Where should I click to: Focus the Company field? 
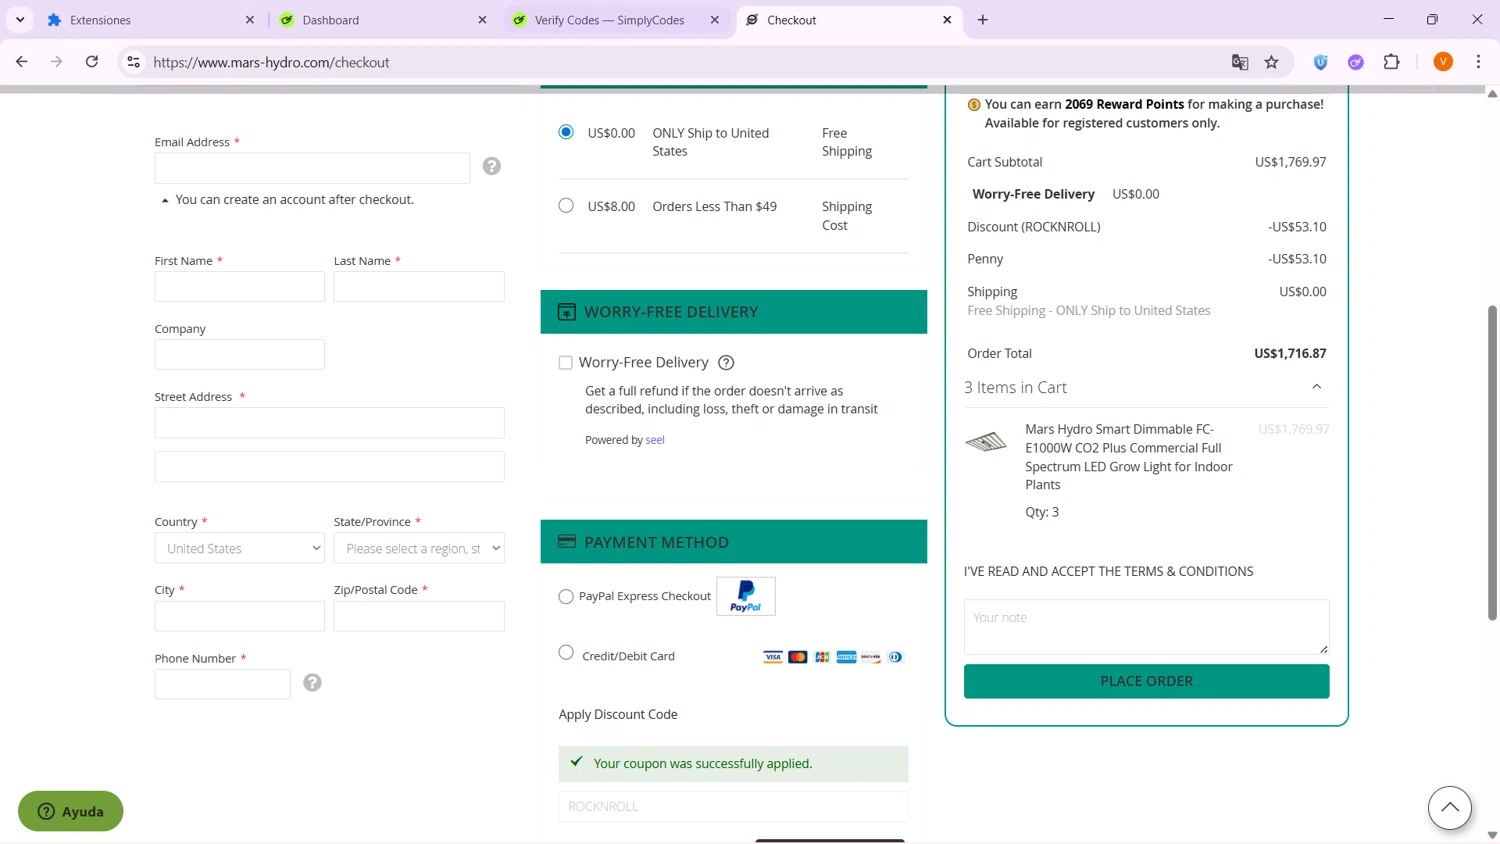click(240, 354)
